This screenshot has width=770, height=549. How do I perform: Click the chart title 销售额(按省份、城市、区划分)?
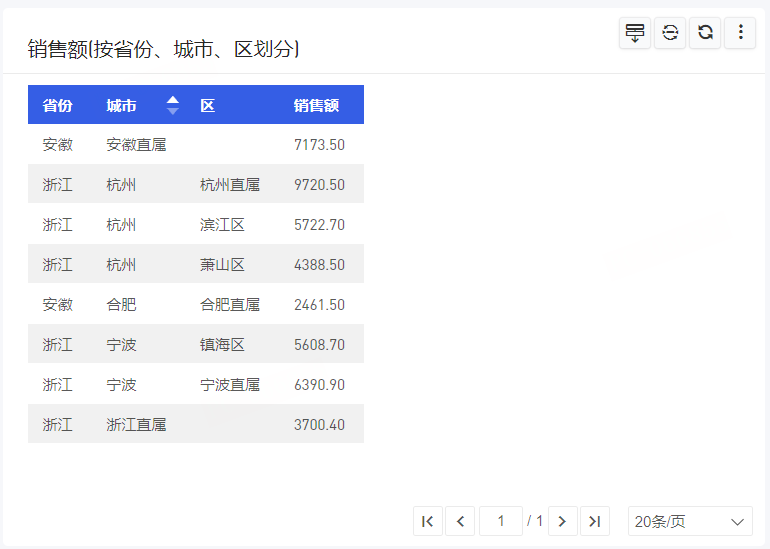(x=164, y=48)
